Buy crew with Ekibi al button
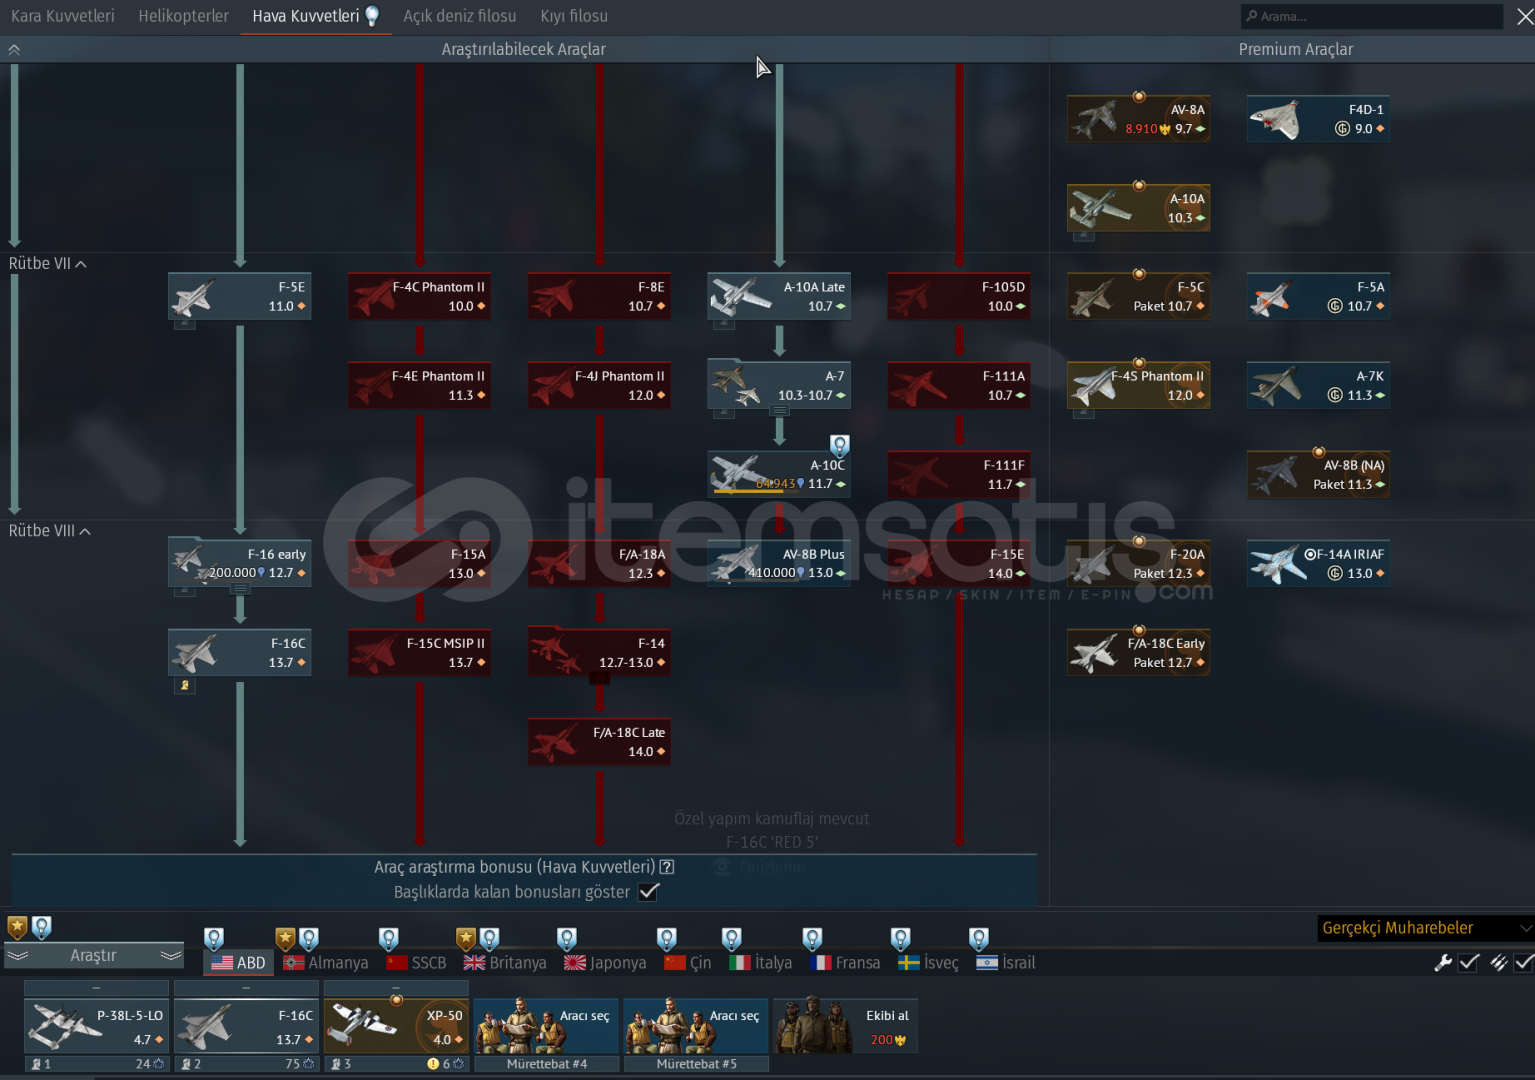1535x1080 pixels. click(845, 1027)
